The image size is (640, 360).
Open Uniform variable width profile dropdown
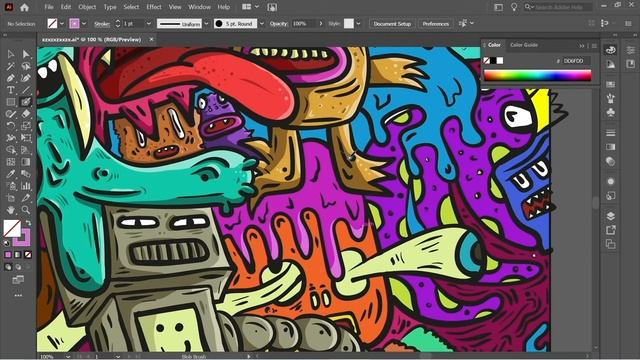click(206, 24)
